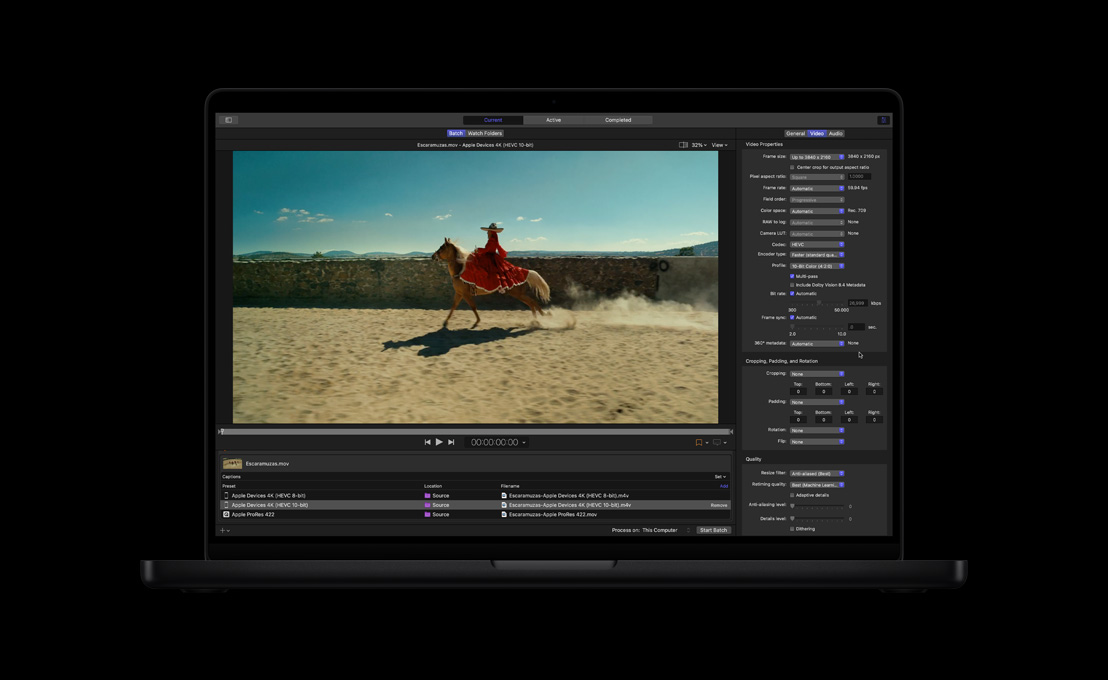The height and width of the screenshot is (680, 1108).
Task: Open the Codec dropdown showing HEVC
Action: tap(816, 244)
